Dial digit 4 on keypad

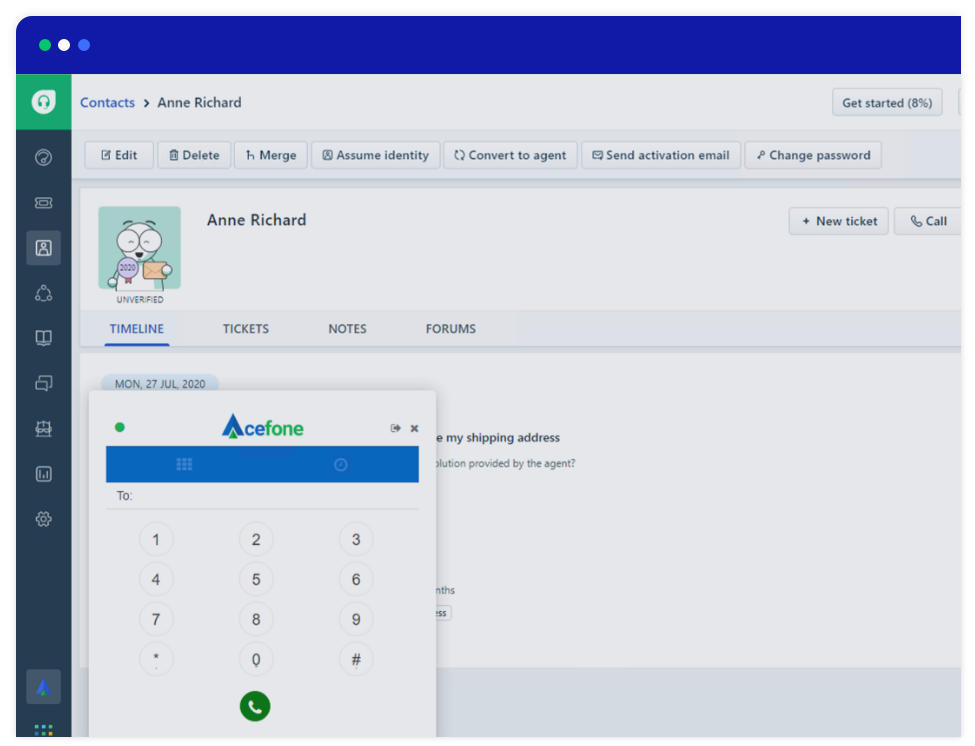(x=156, y=579)
